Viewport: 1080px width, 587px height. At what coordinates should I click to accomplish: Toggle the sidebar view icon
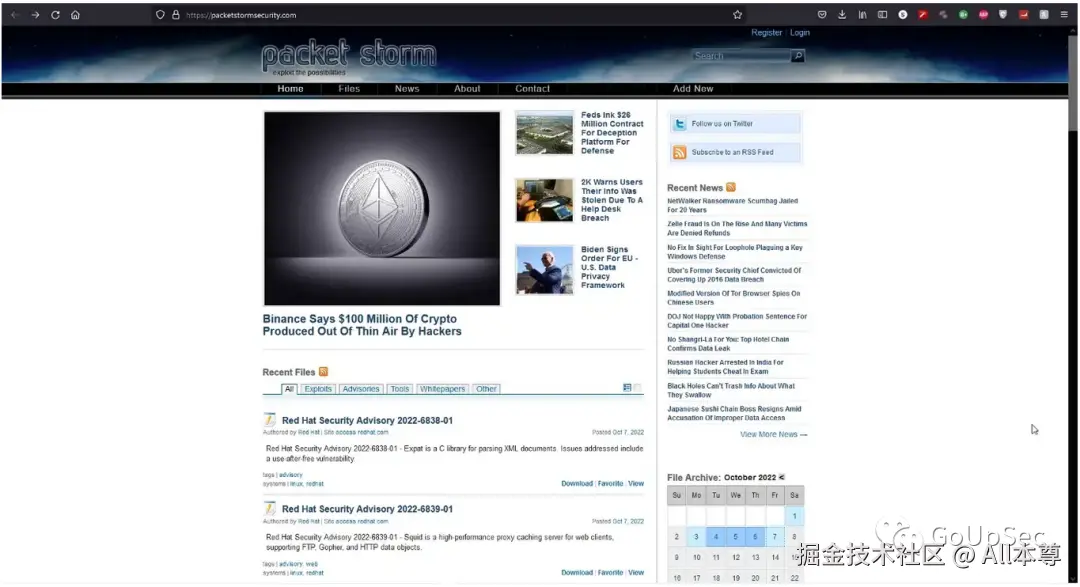pyautogui.click(x=882, y=14)
